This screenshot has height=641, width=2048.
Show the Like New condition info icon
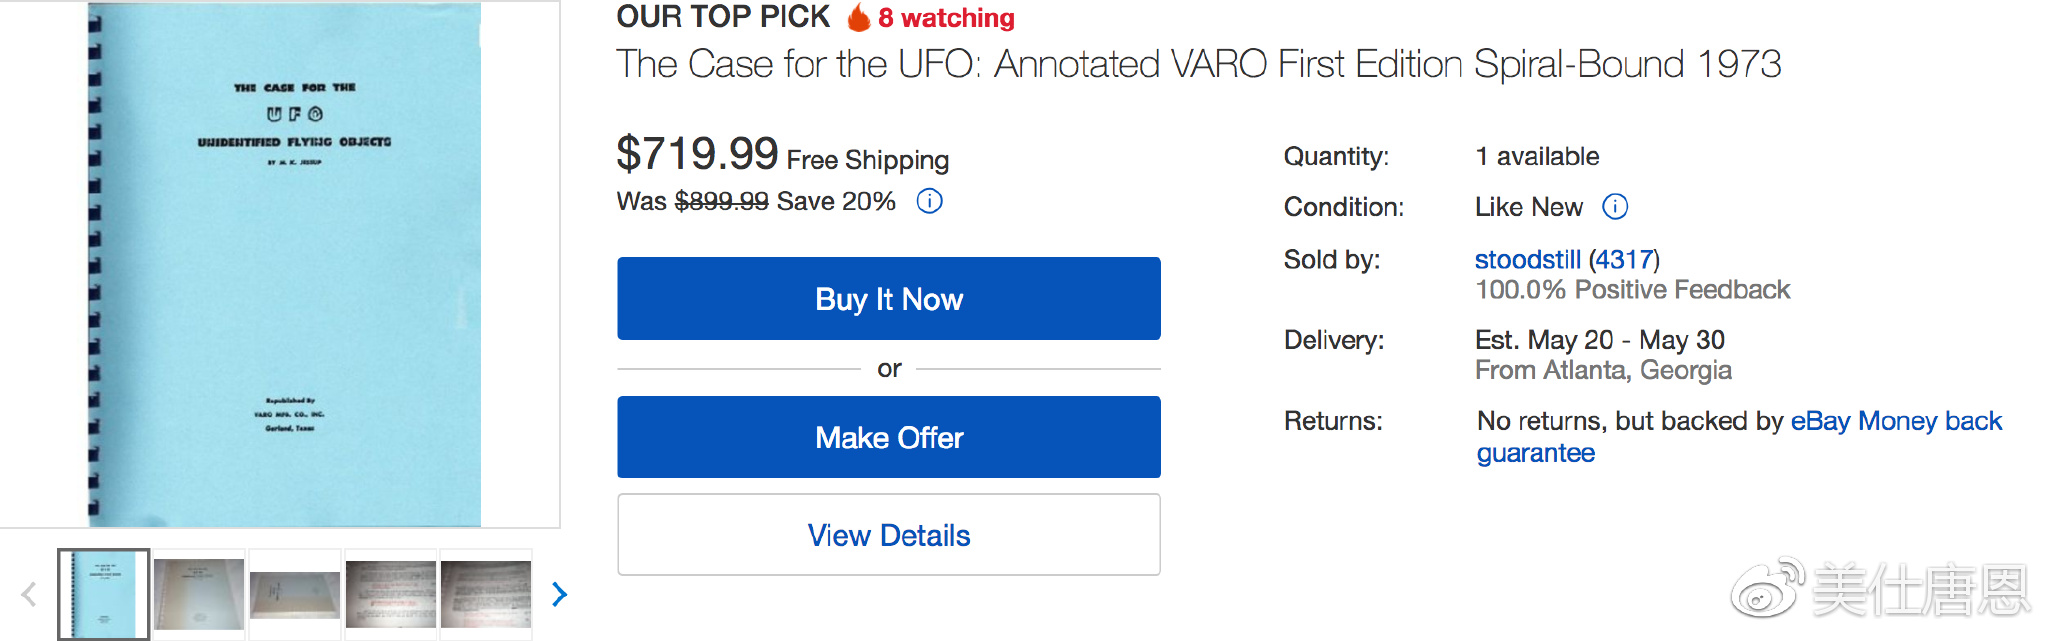click(1615, 207)
